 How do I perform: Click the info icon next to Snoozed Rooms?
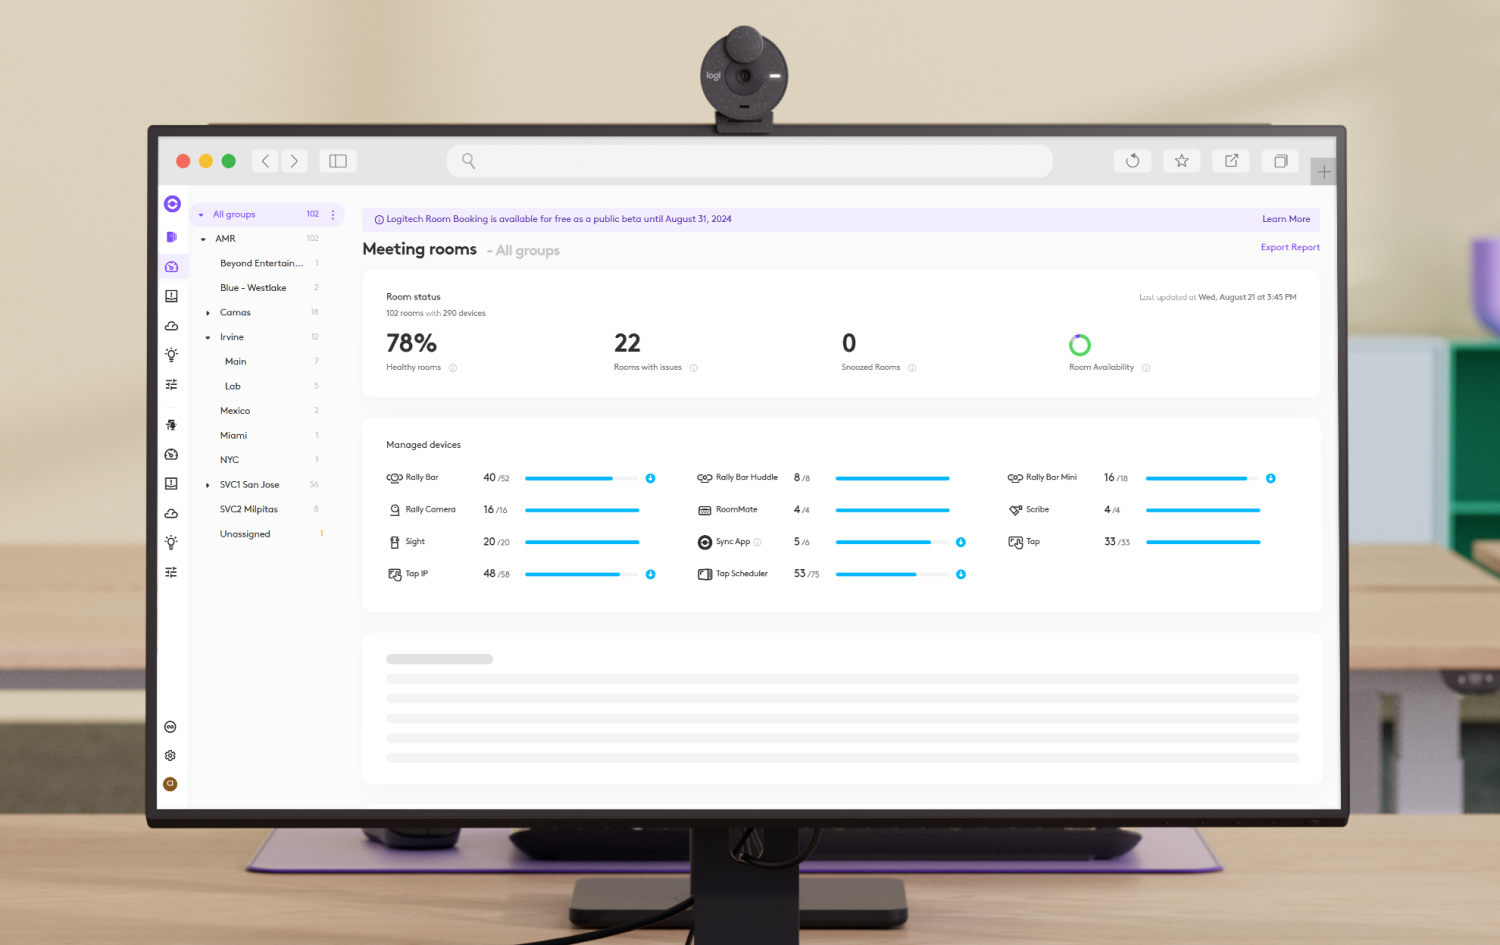[x=912, y=368]
